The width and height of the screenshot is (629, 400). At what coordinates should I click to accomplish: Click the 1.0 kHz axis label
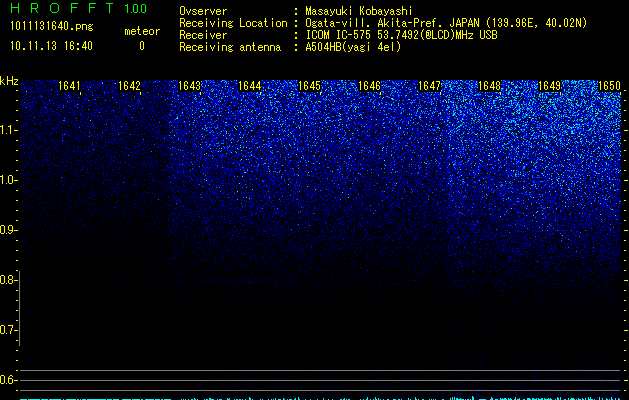[8, 180]
